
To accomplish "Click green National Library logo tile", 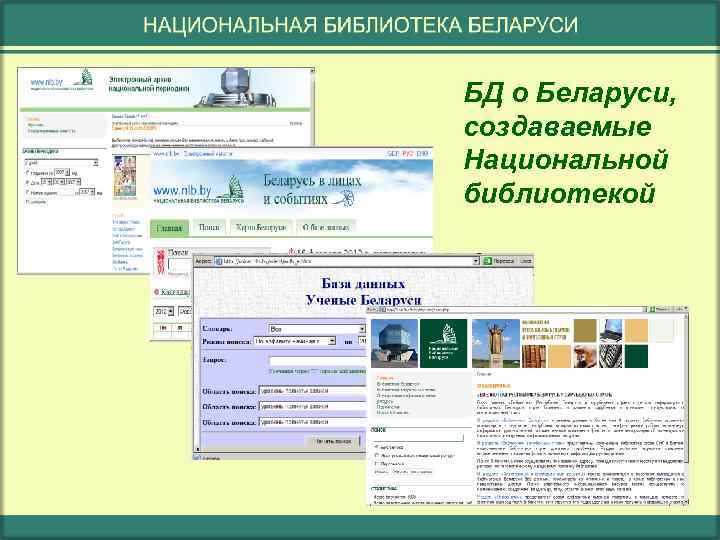I will (x=444, y=343).
